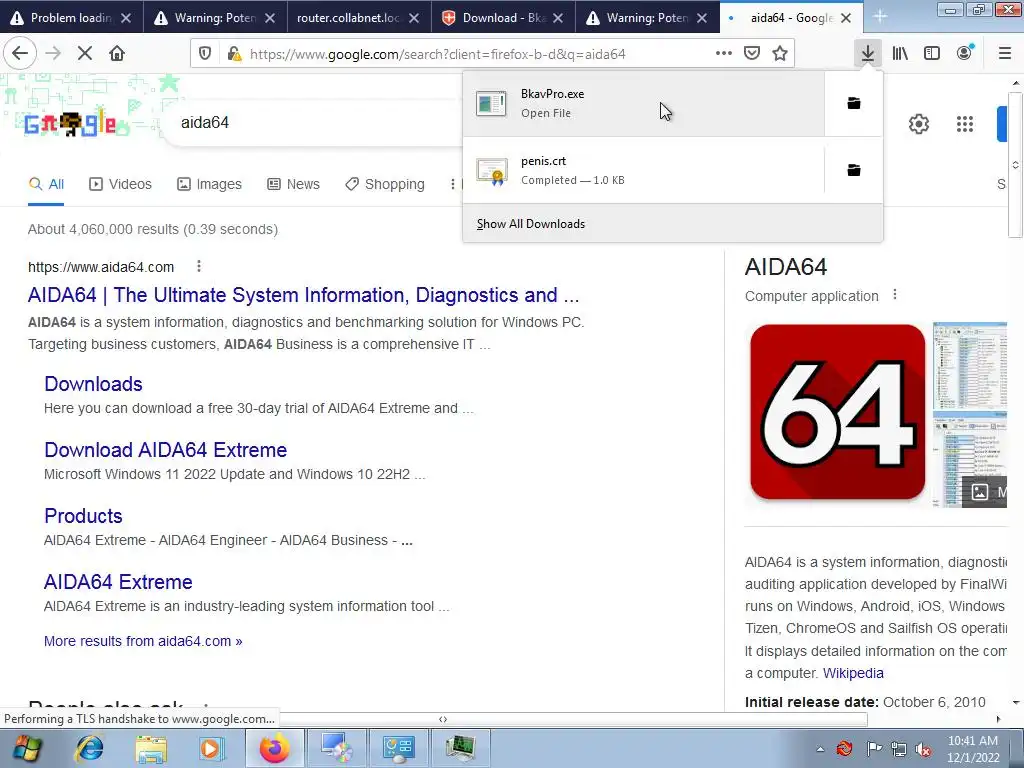Open the AIDA64 Extreme sitelink
1024x768 pixels.
(x=118, y=582)
